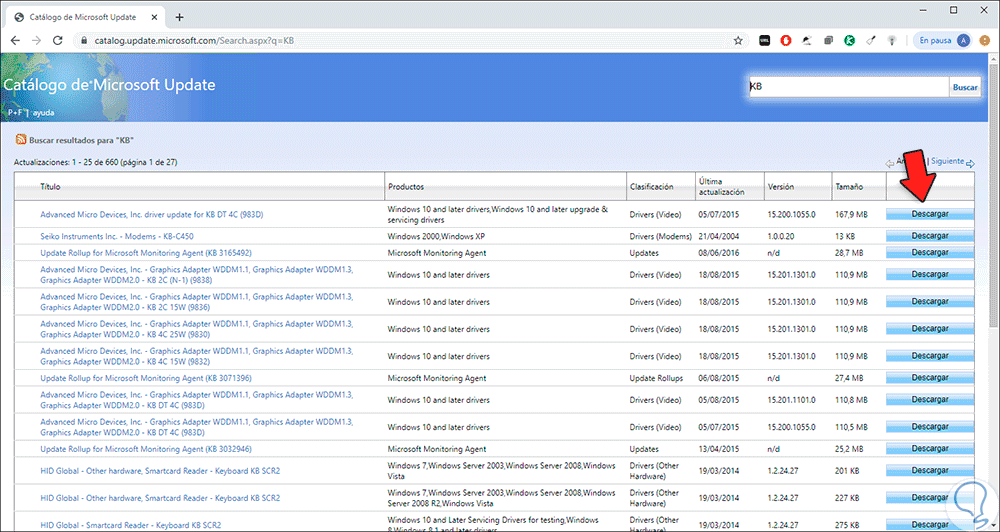Open the P+F link in header
This screenshot has height=532, width=1000.
click(x=15, y=112)
